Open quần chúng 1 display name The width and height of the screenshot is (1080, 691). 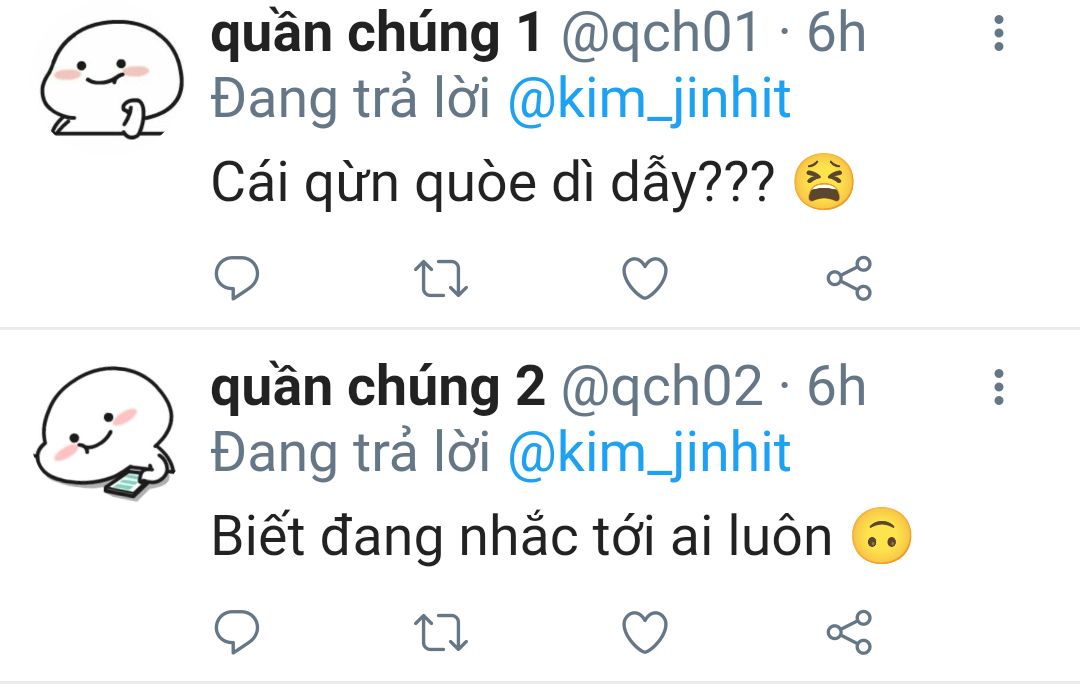tap(376, 36)
